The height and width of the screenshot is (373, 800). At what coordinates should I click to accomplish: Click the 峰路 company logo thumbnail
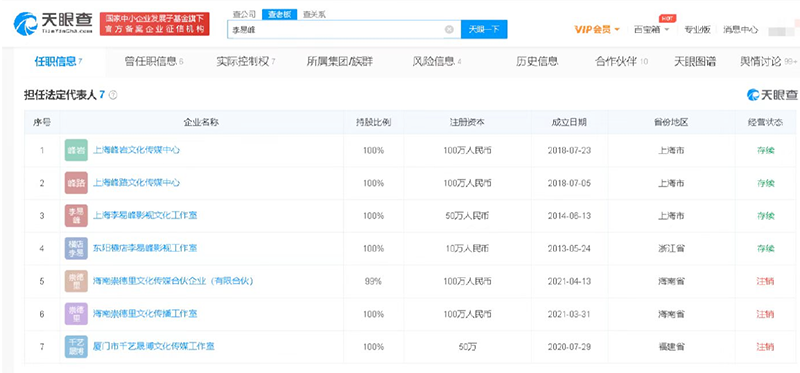pyautogui.click(x=76, y=183)
